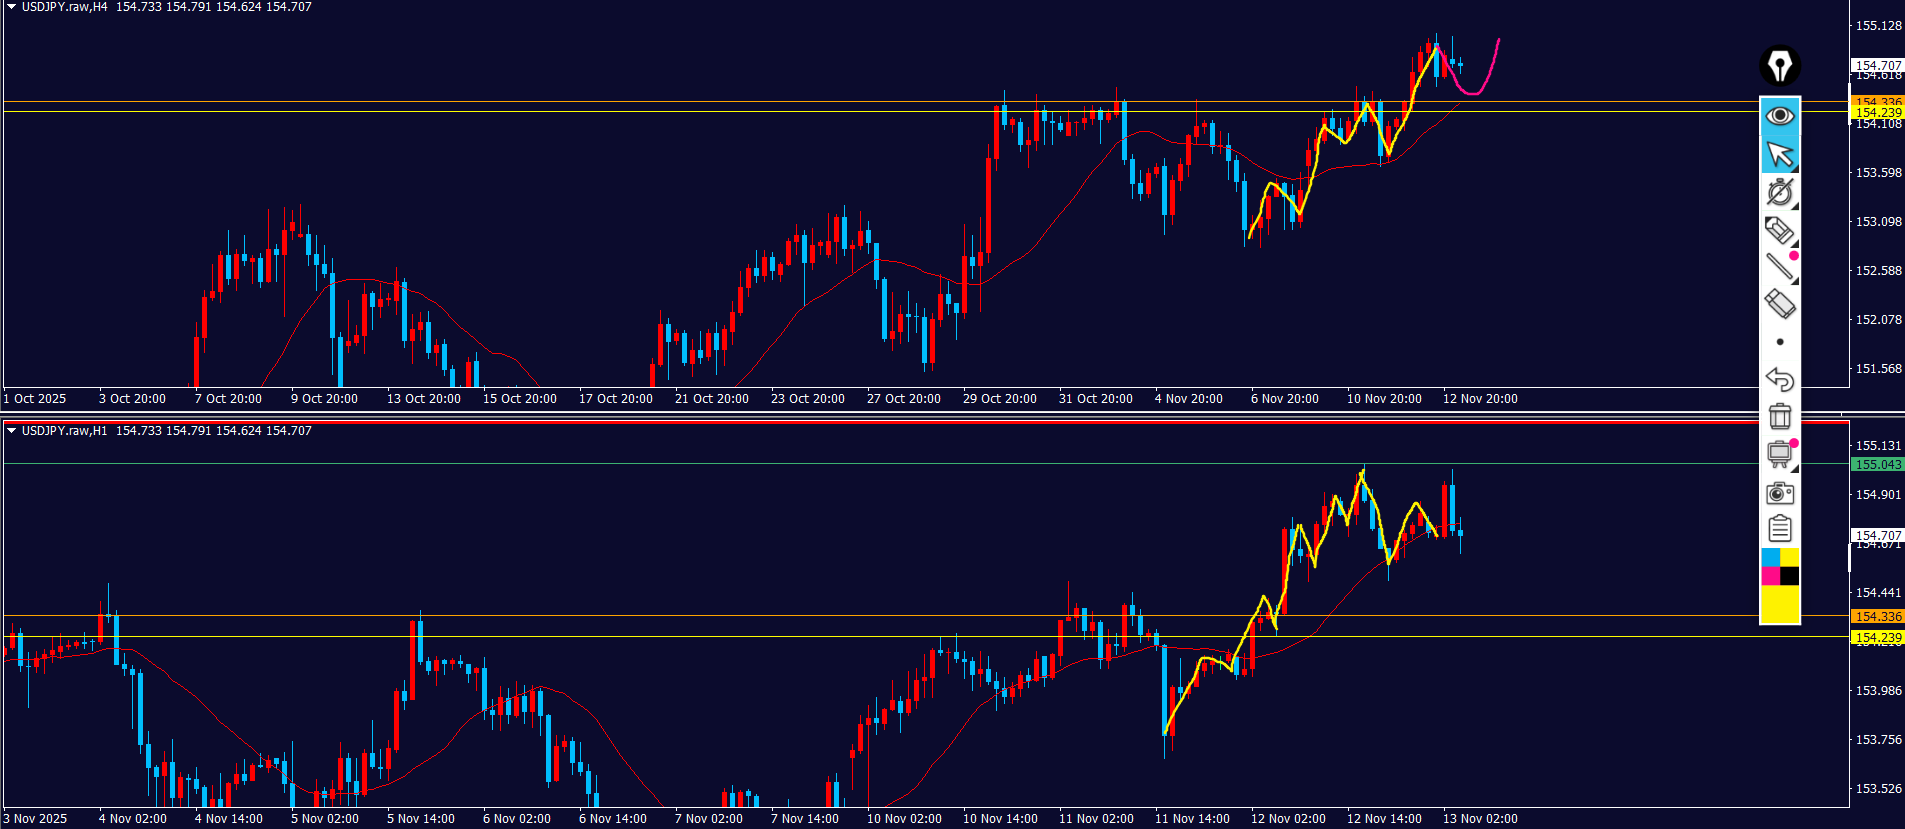1905x829 pixels.
Task: Undo the last drawing stroke
Action: pos(1780,379)
